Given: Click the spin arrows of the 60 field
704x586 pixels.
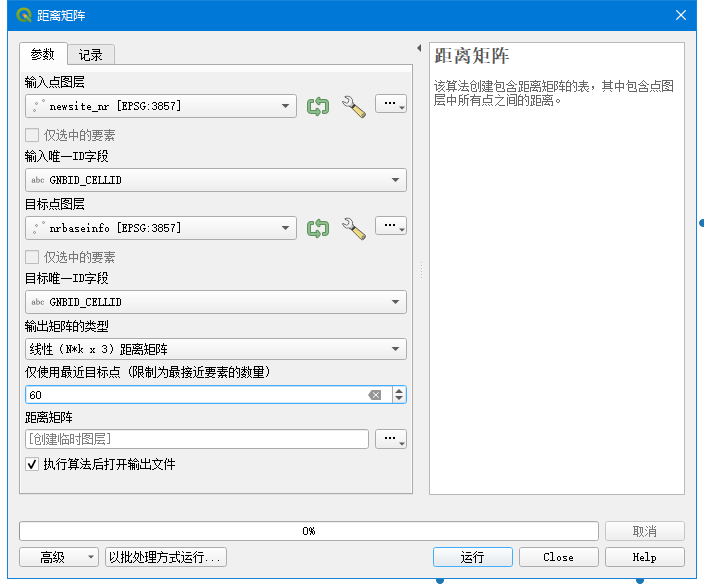Looking at the screenshot, I should [x=399, y=395].
